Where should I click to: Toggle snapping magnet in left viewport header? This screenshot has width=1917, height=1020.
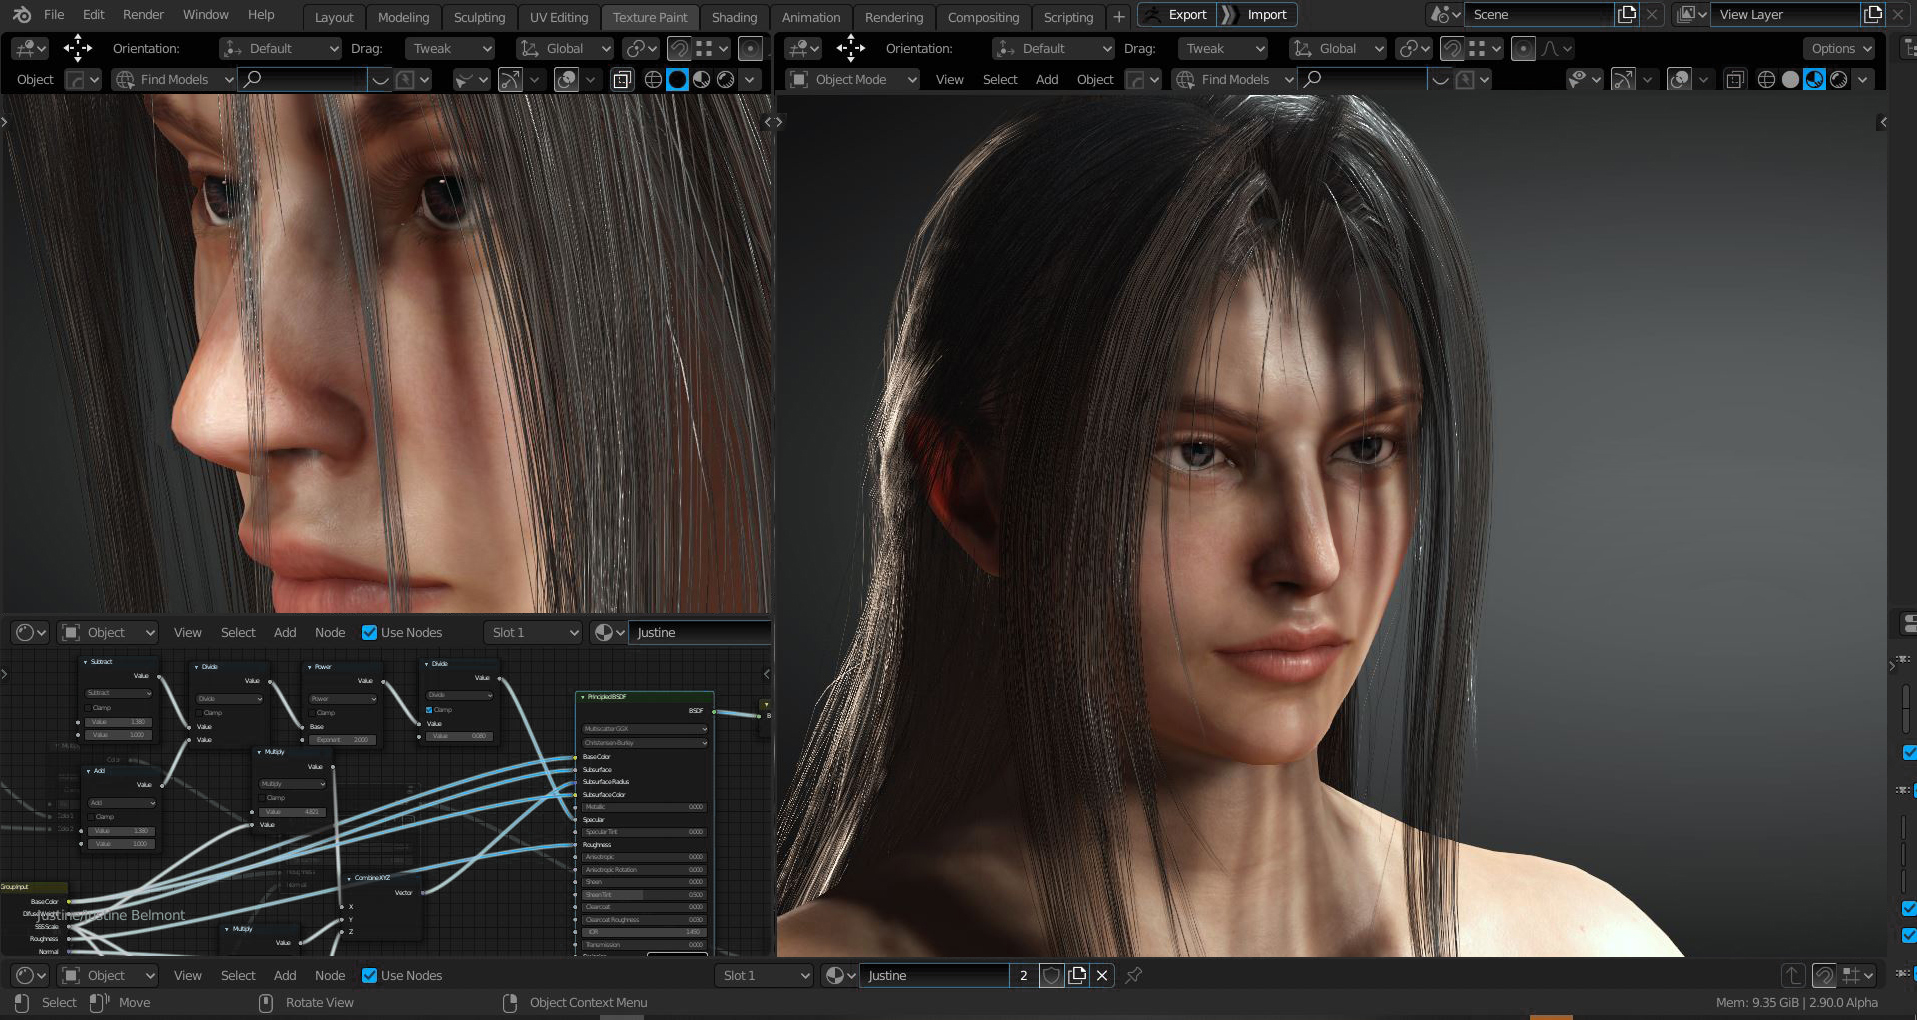click(679, 48)
